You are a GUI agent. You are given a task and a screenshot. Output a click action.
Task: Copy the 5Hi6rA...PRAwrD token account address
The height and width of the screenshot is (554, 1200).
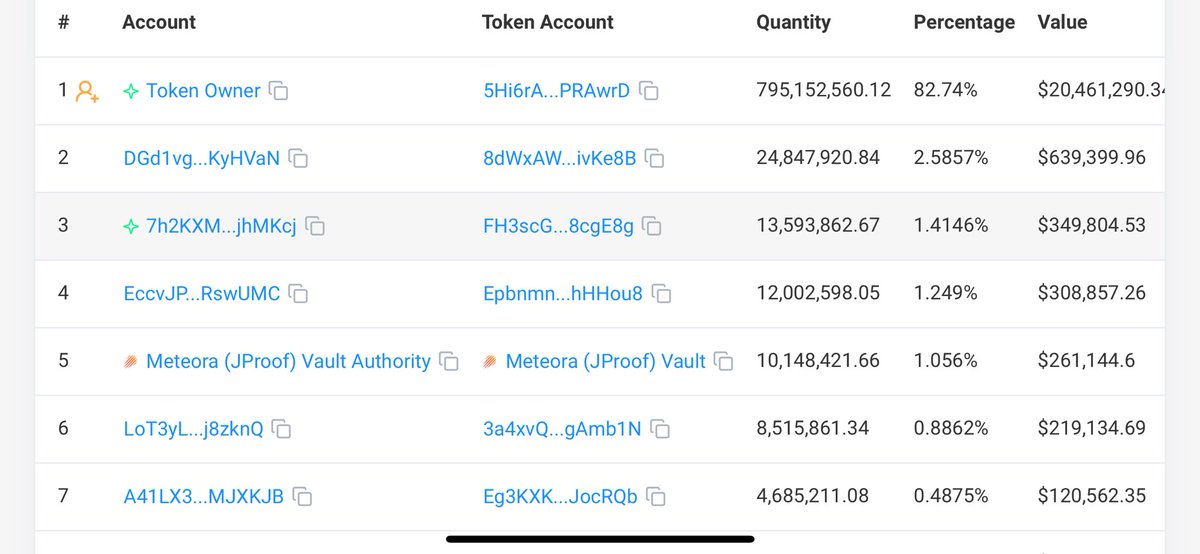click(x=649, y=91)
